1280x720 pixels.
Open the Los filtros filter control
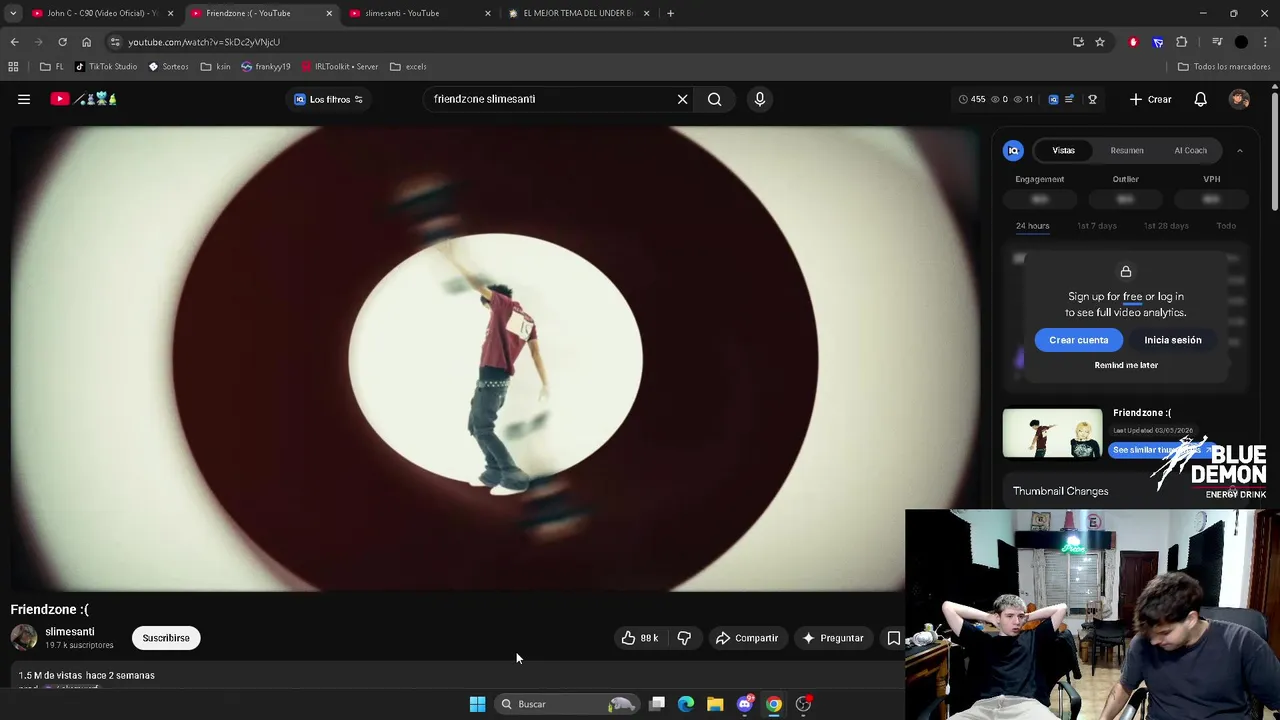pos(329,99)
